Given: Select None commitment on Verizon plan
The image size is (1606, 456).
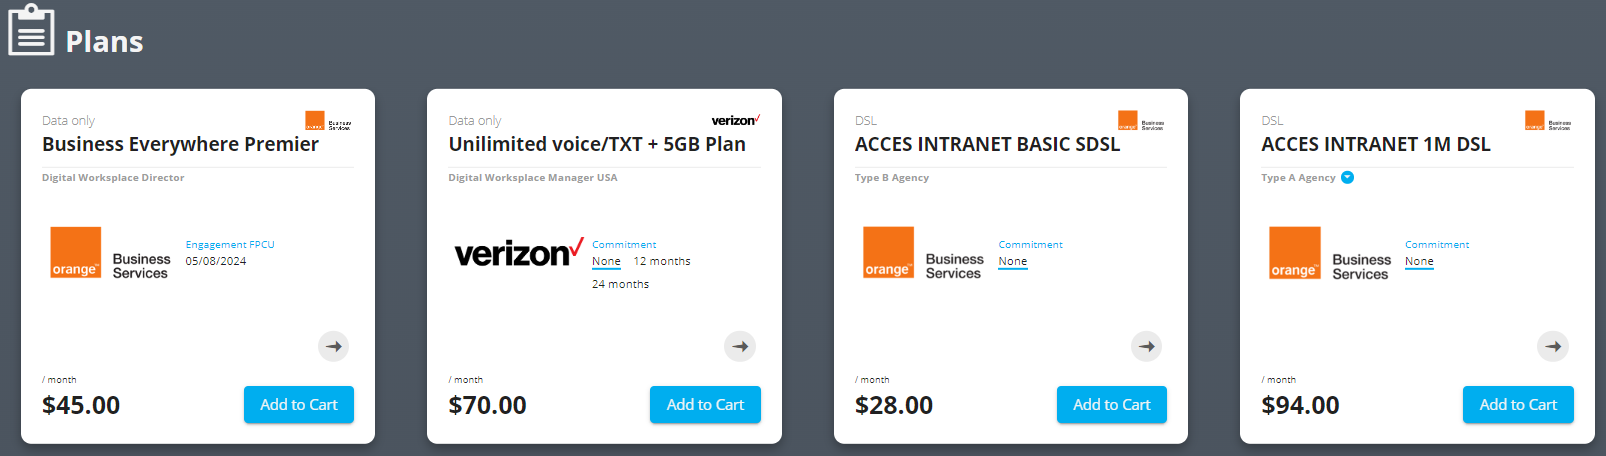Looking at the screenshot, I should (x=606, y=261).
